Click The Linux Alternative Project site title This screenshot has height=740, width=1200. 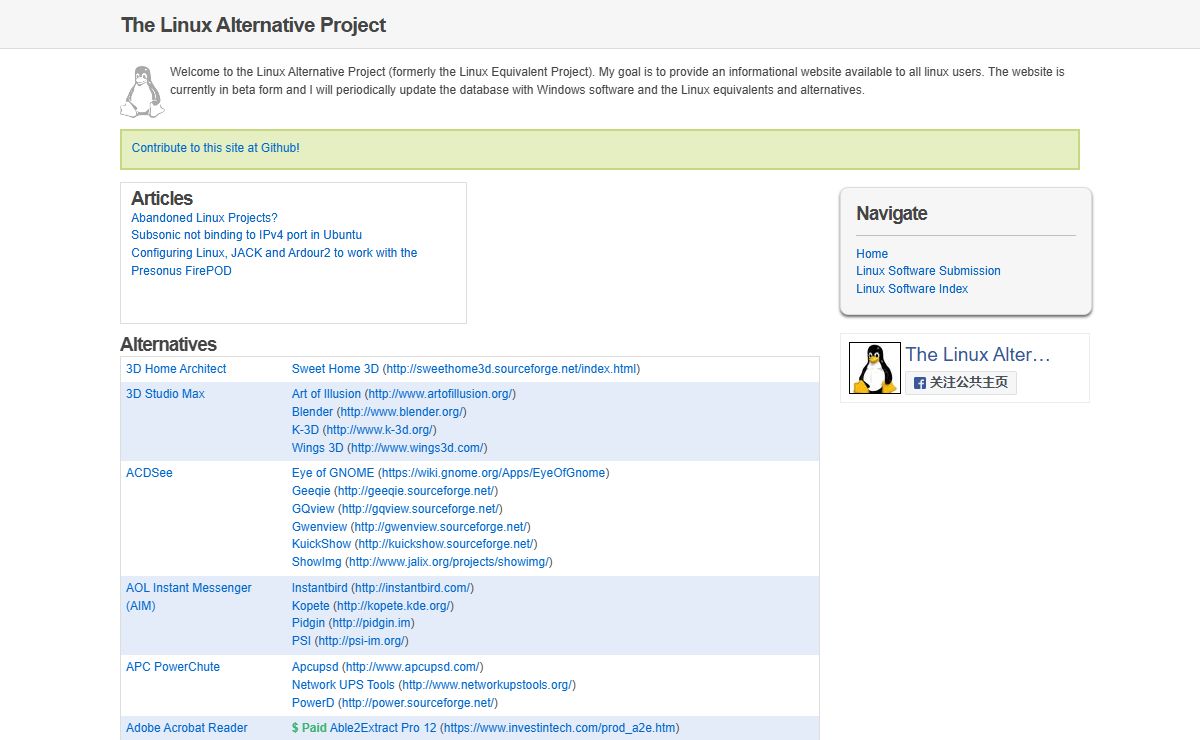point(253,25)
